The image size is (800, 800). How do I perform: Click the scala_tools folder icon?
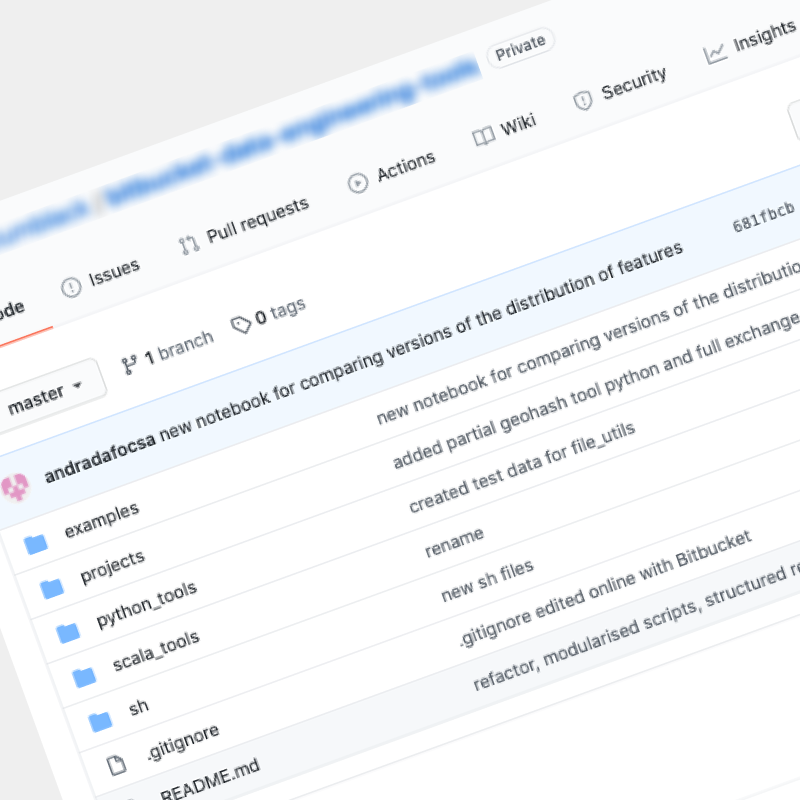84,678
